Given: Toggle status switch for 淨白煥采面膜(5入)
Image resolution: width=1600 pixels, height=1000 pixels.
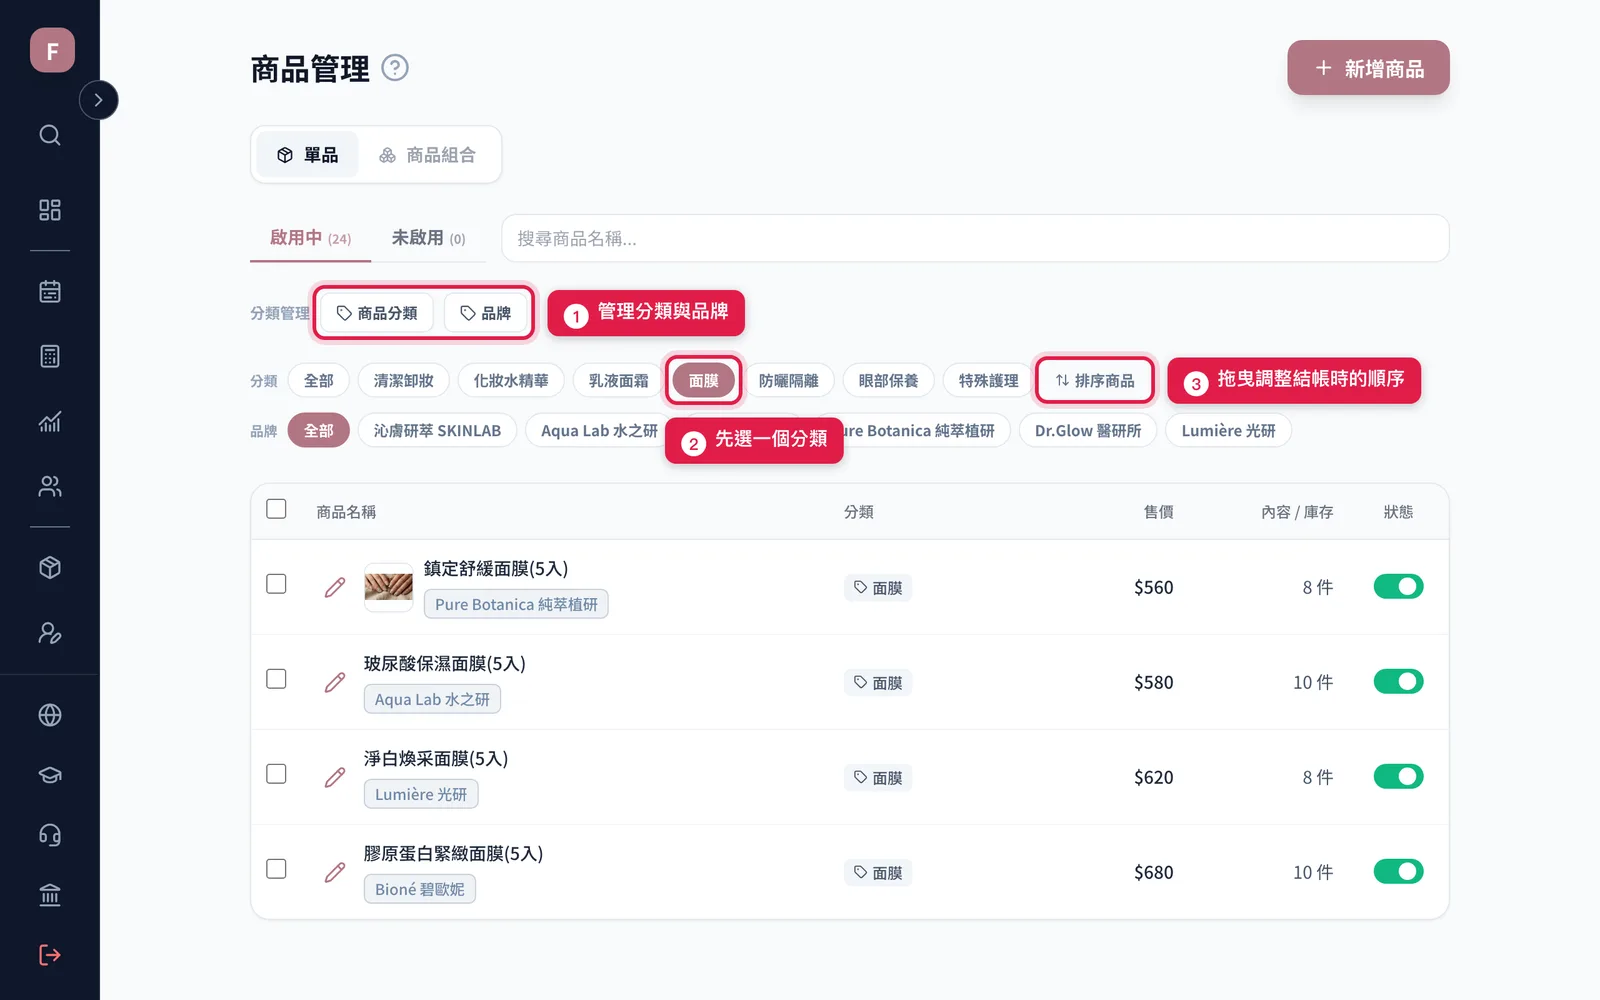Looking at the screenshot, I should coord(1398,776).
